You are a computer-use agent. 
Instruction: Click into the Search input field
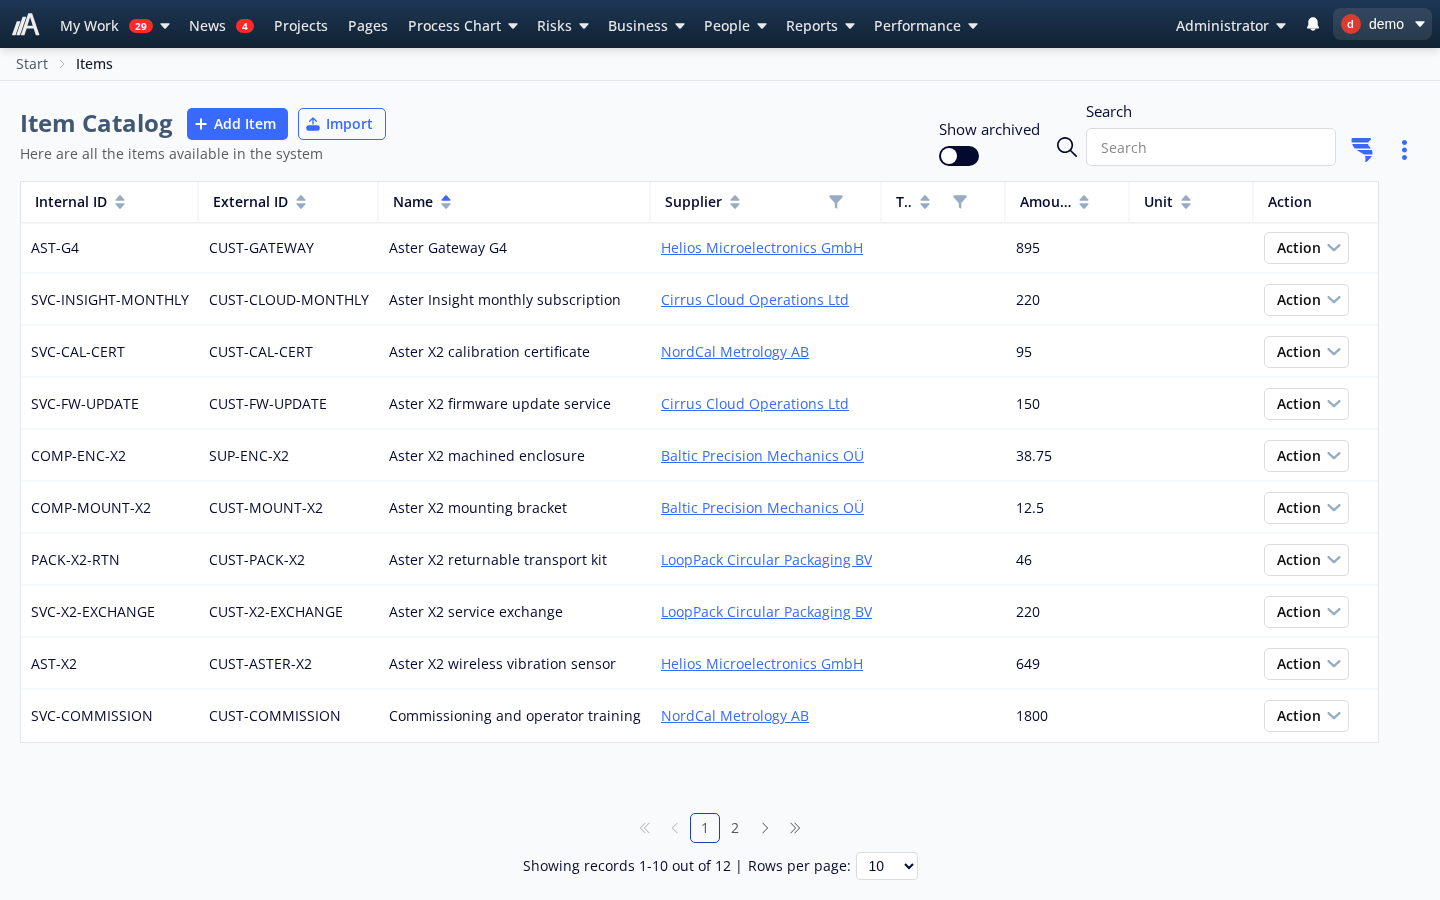point(1210,147)
